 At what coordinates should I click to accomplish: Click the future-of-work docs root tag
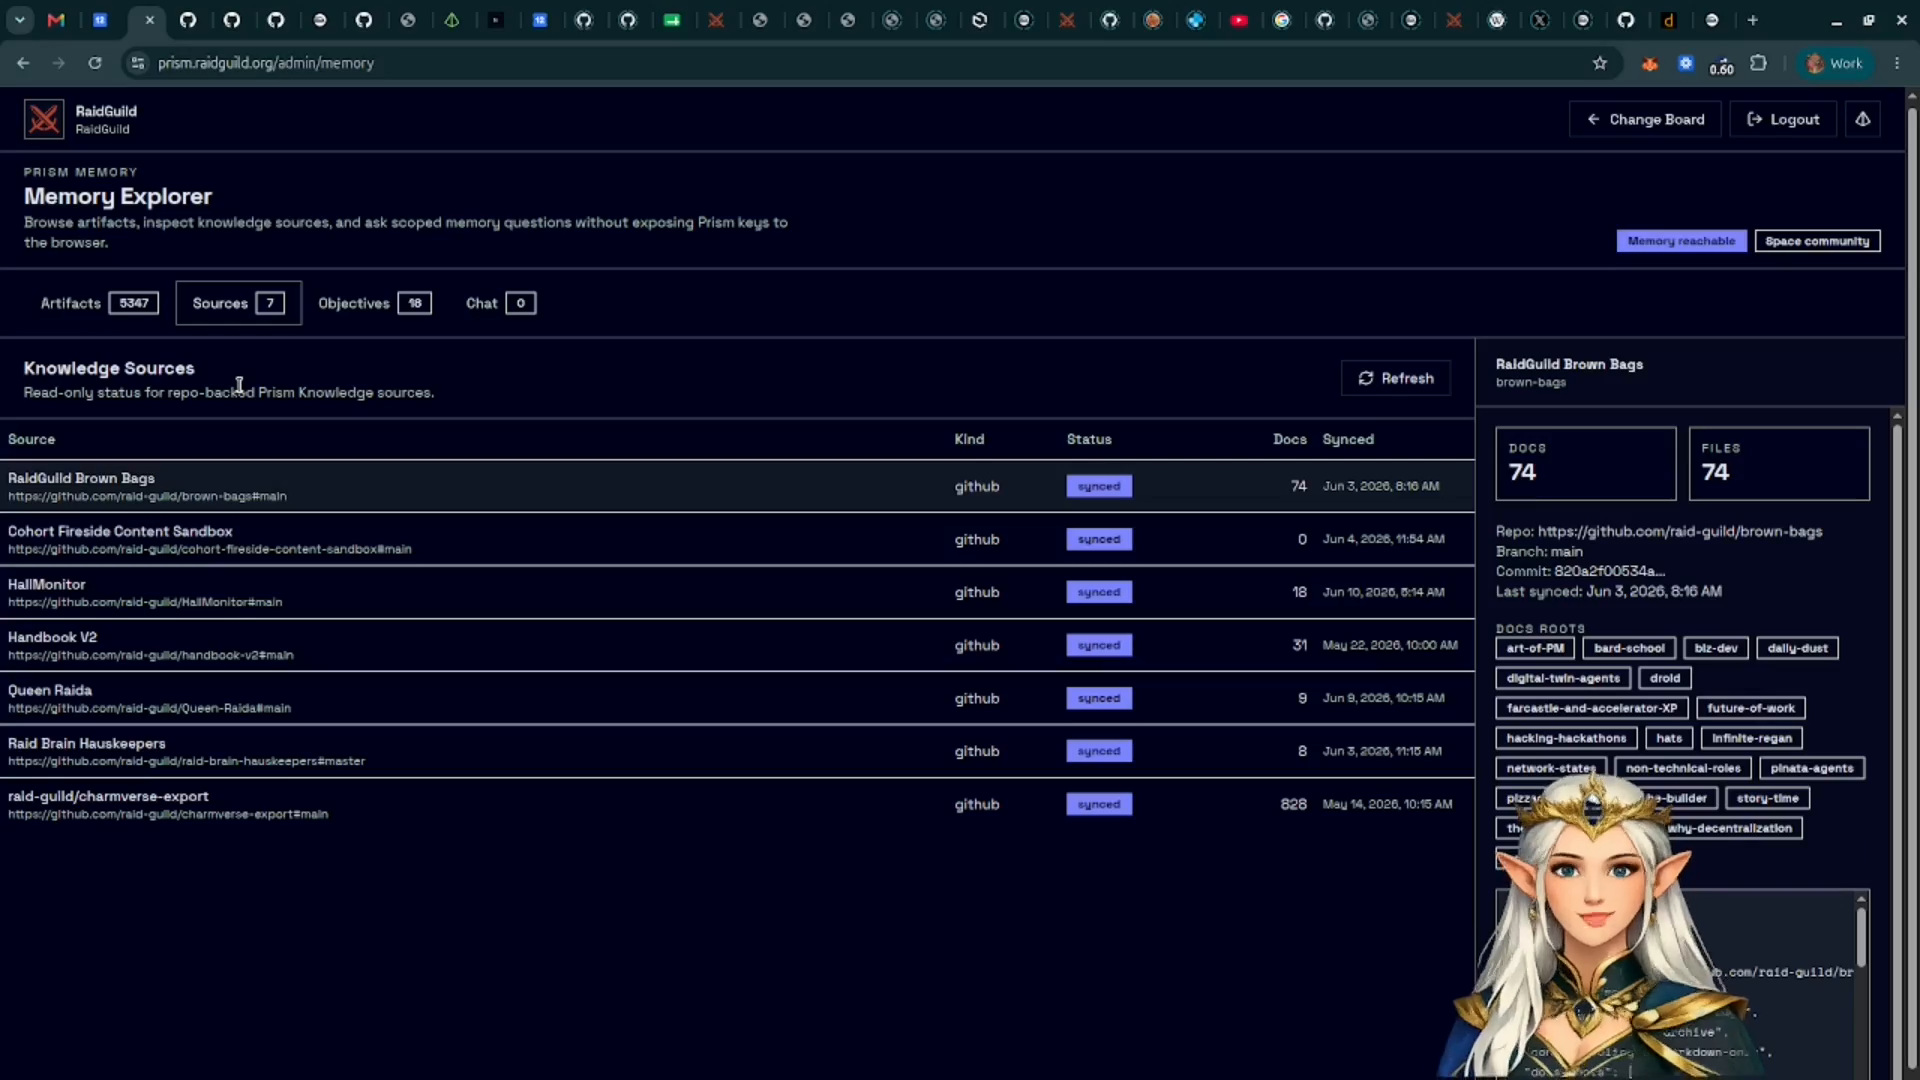coord(1751,708)
